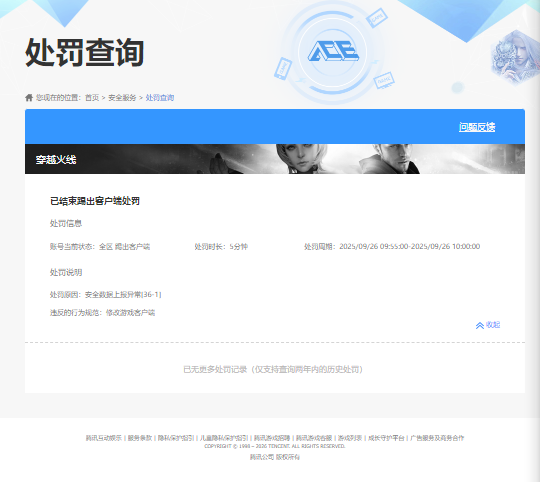Open 腾讯游戏客服 footer link
This screenshot has width=540, height=482.
point(314,438)
